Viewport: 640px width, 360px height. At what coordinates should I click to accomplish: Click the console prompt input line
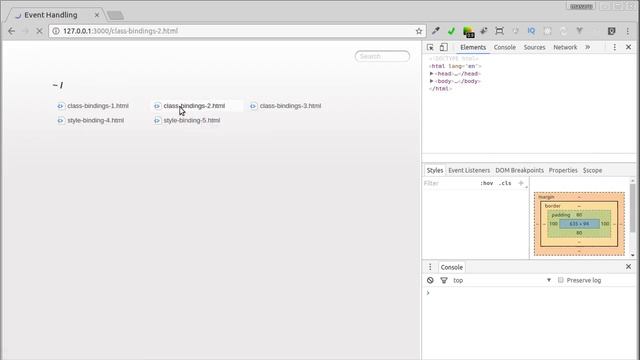coord(531,293)
